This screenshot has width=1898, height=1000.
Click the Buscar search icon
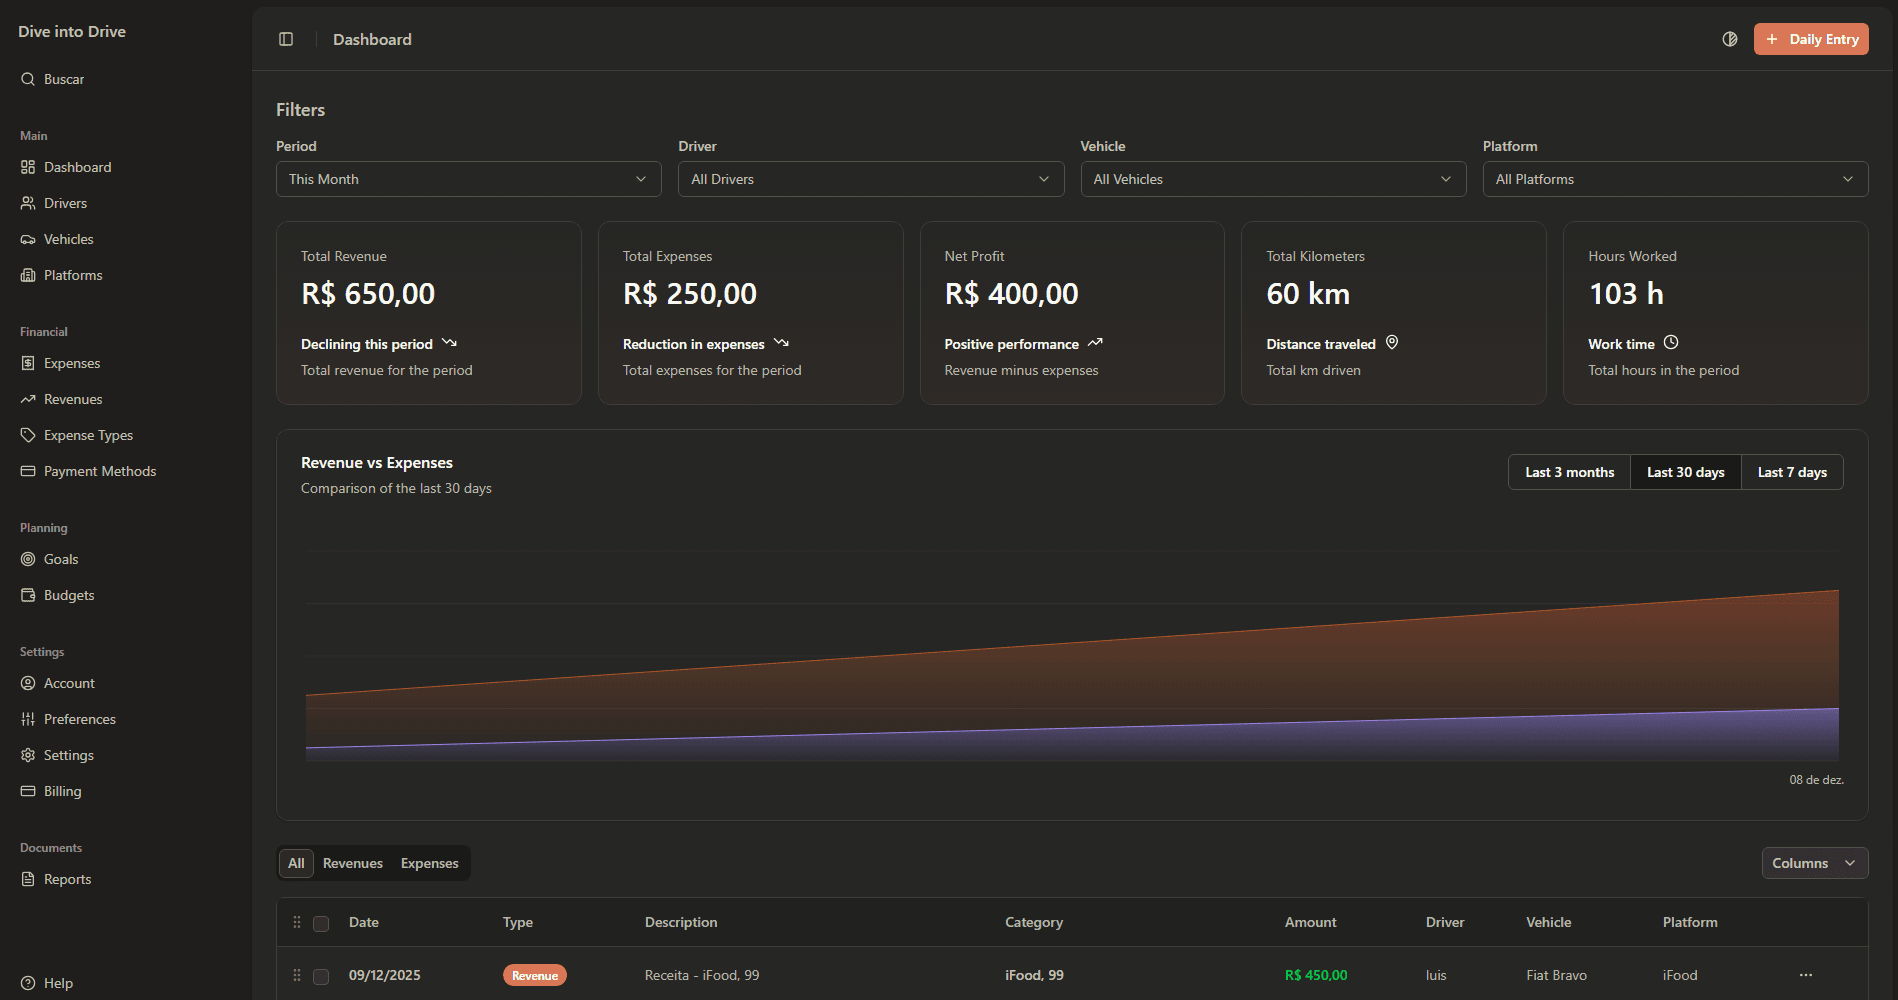28,79
